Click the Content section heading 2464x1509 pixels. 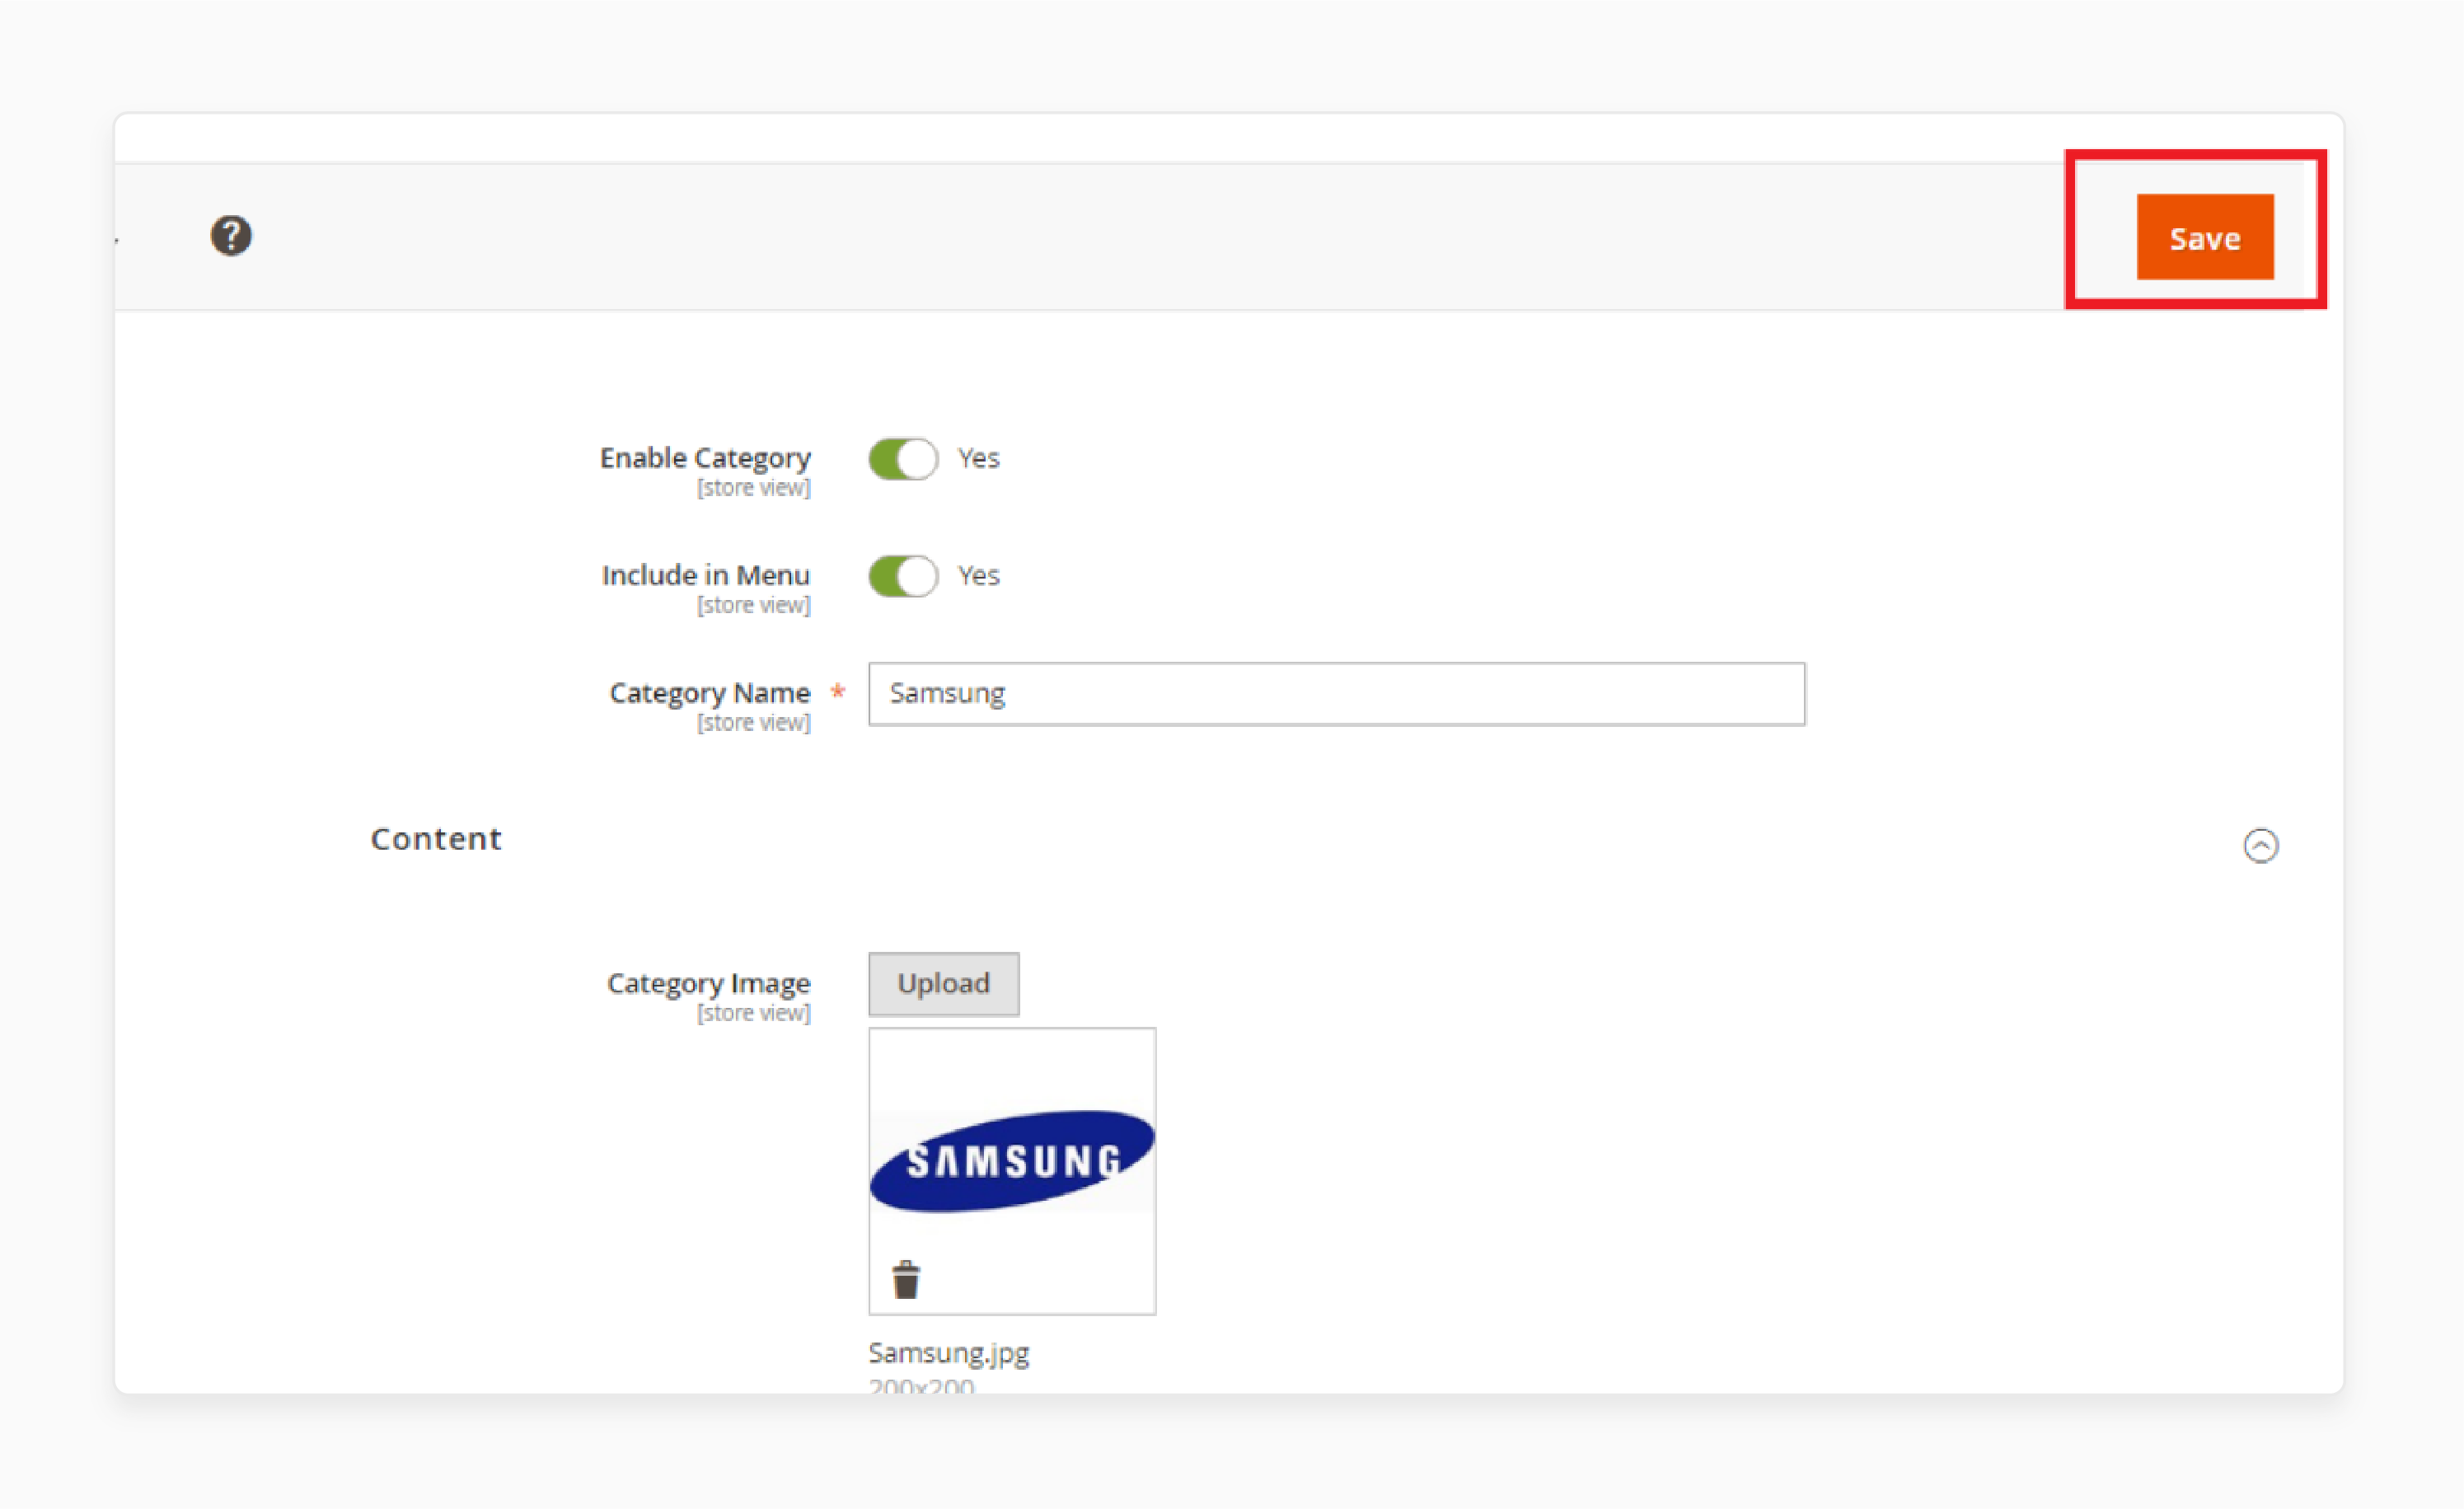[436, 839]
